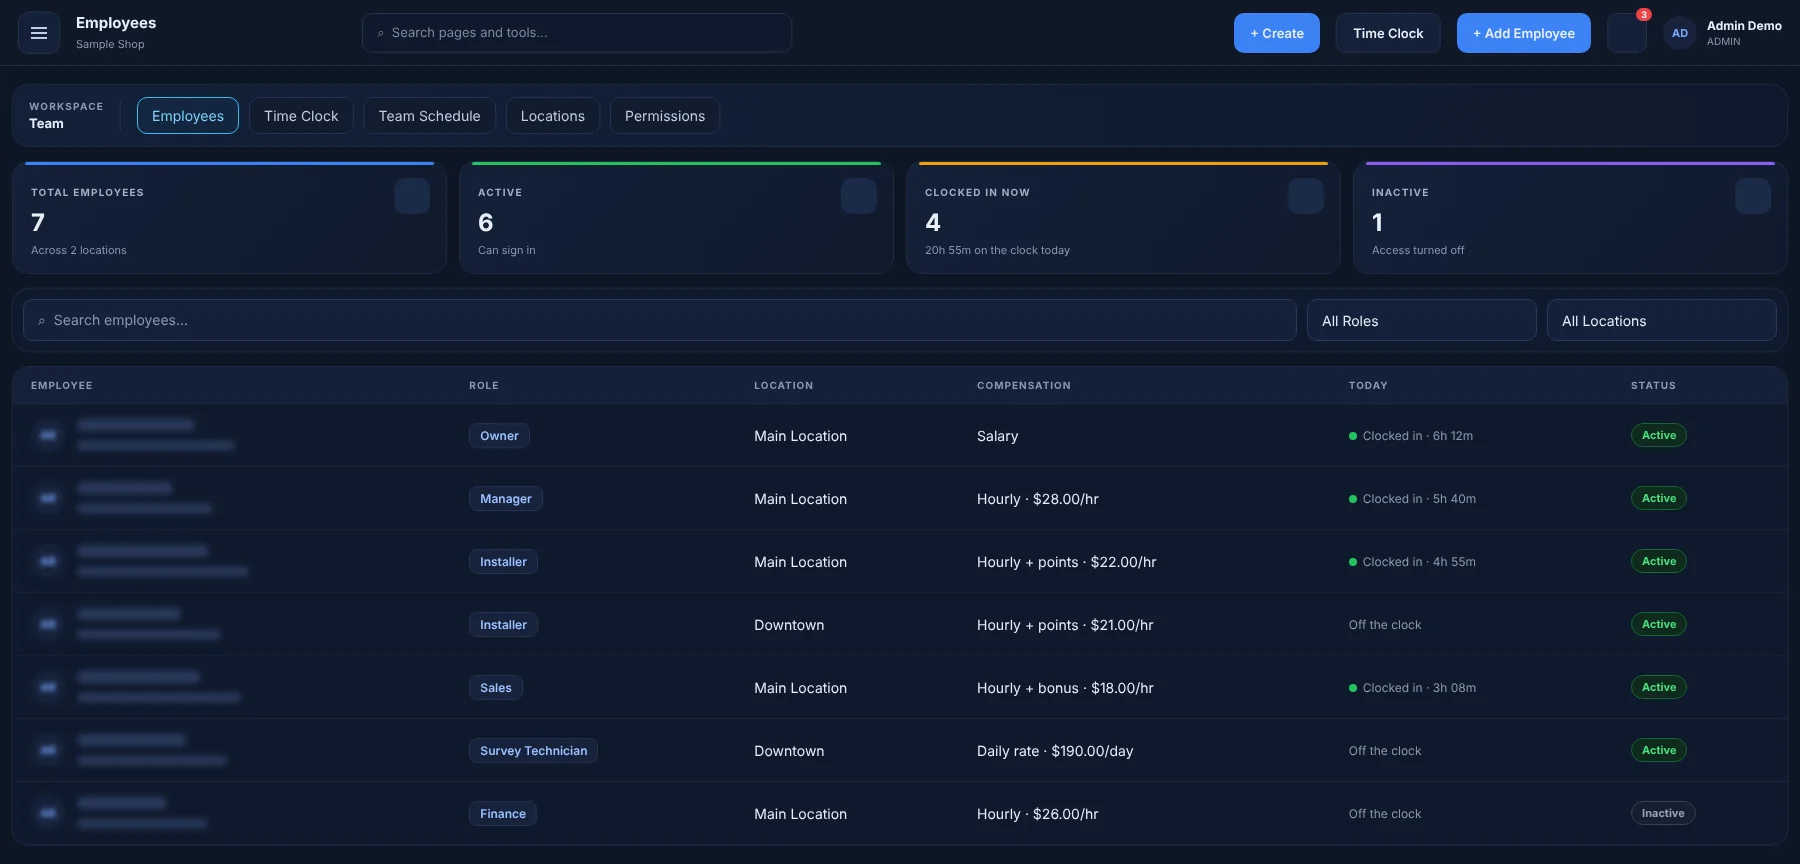Switch to the Employees tab
Screen dimensions: 1800x864
click(x=188, y=116)
